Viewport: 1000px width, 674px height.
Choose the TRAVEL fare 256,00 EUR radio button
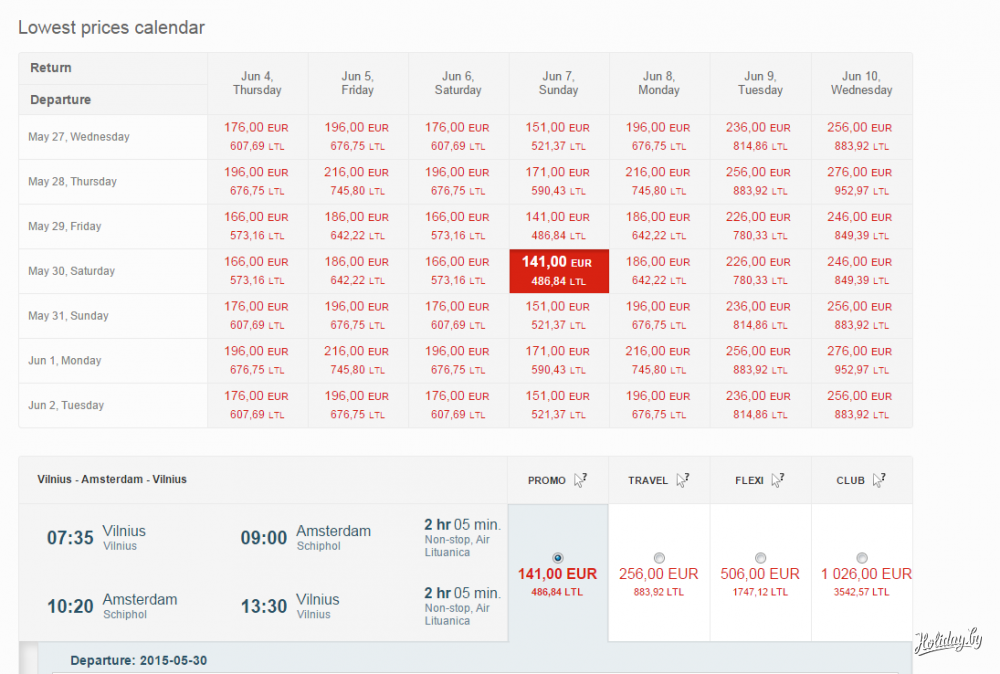[x=659, y=557]
